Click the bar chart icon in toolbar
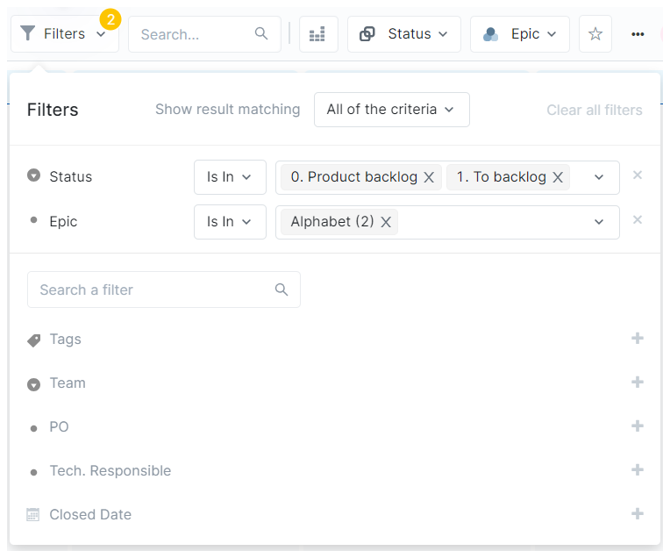 tap(318, 34)
